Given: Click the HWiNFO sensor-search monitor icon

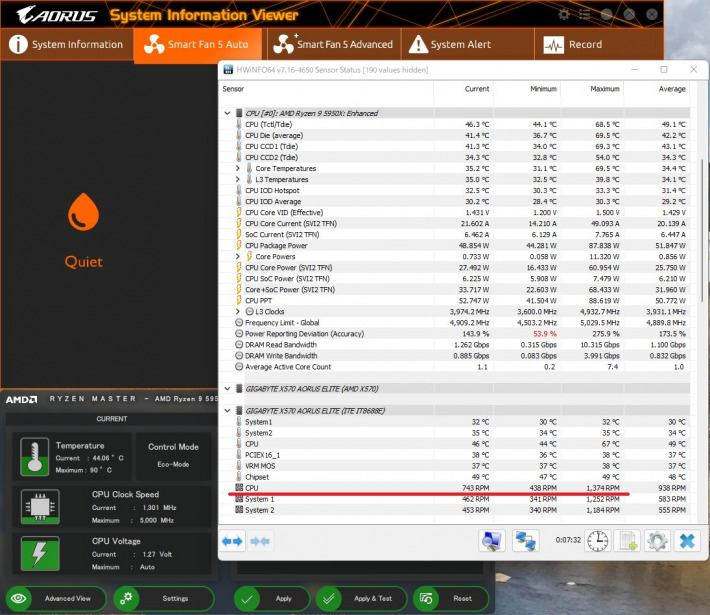Looking at the screenshot, I should pos(492,540).
